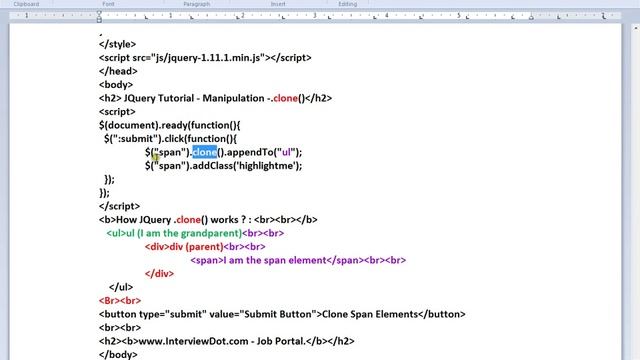Click the </head> closing tag line
This screenshot has width=640, height=360.
point(118,71)
